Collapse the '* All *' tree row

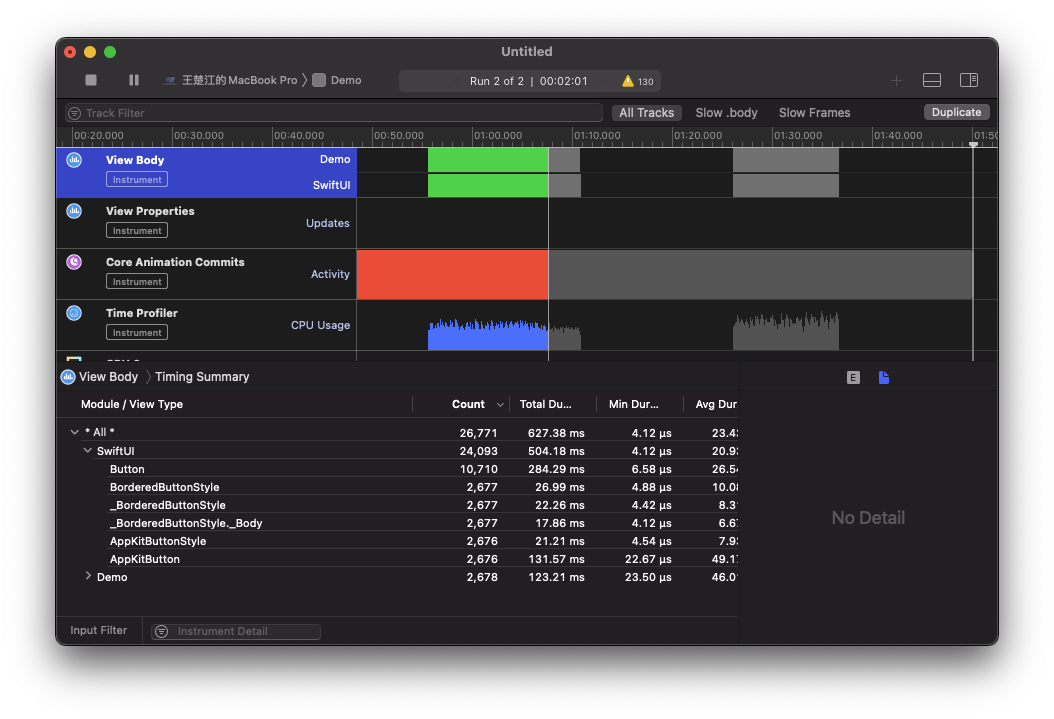pos(74,432)
